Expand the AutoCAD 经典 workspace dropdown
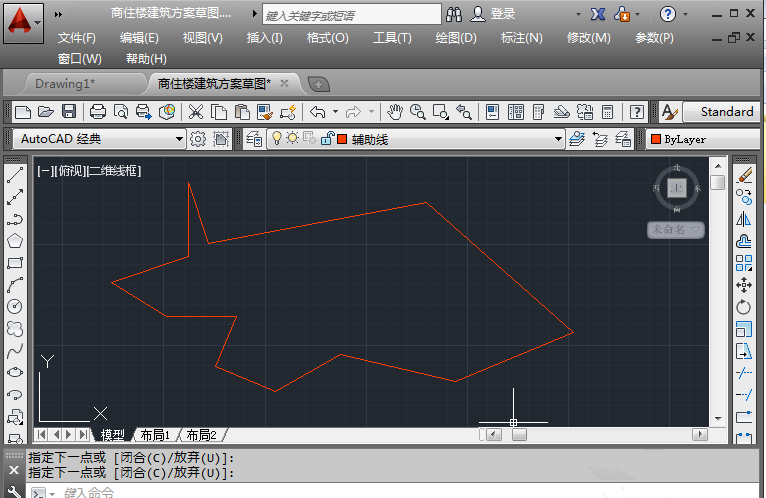This screenshot has height=498, width=766. tap(179, 139)
